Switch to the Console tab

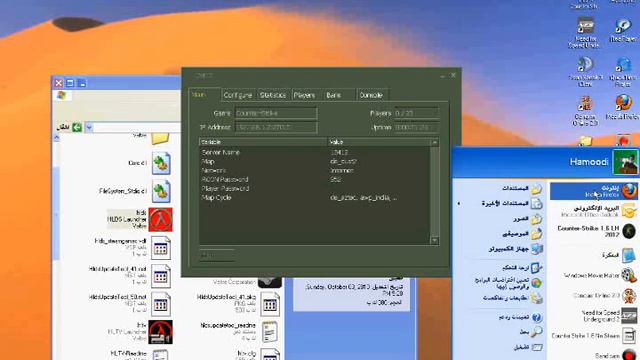coord(371,95)
